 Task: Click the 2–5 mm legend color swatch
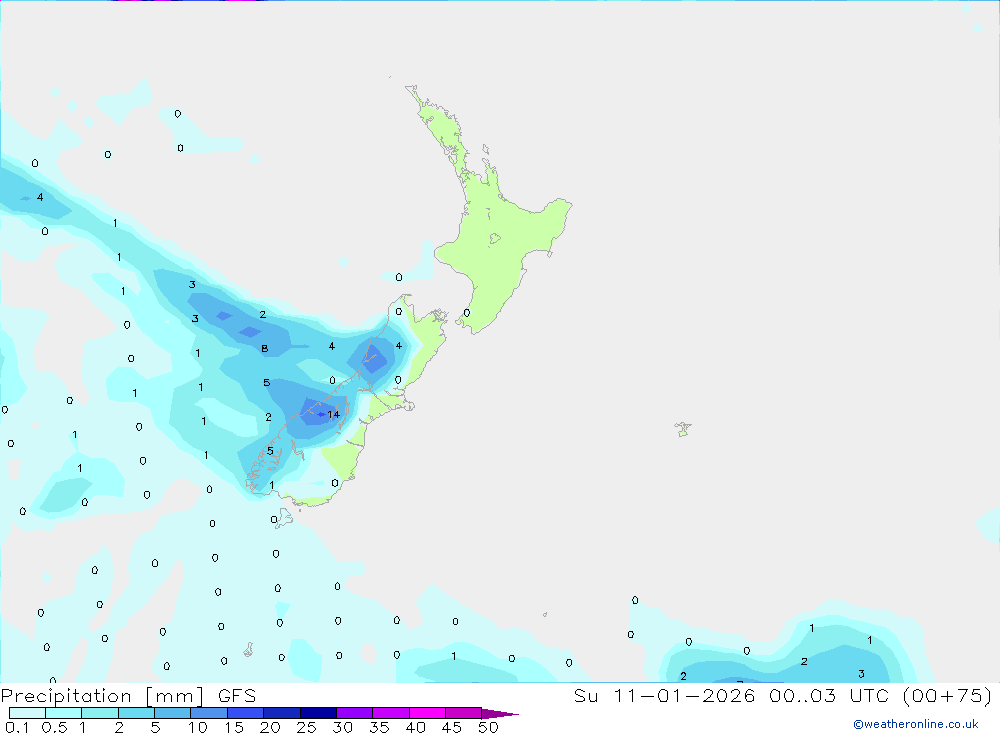coord(136,713)
